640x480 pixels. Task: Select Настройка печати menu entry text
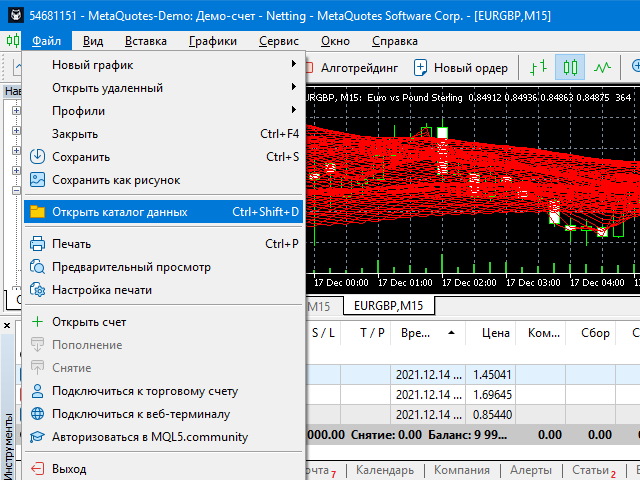102,290
